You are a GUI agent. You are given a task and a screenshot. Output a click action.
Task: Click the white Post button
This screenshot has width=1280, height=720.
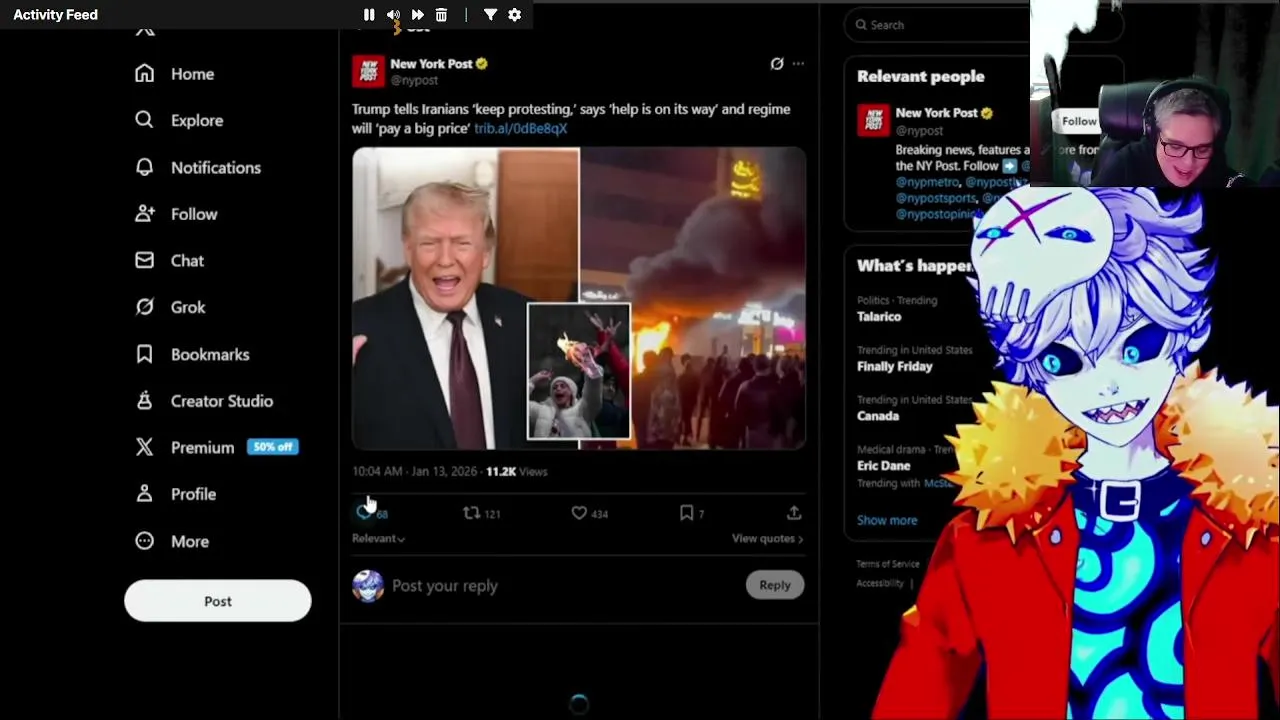click(x=218, y=601)
